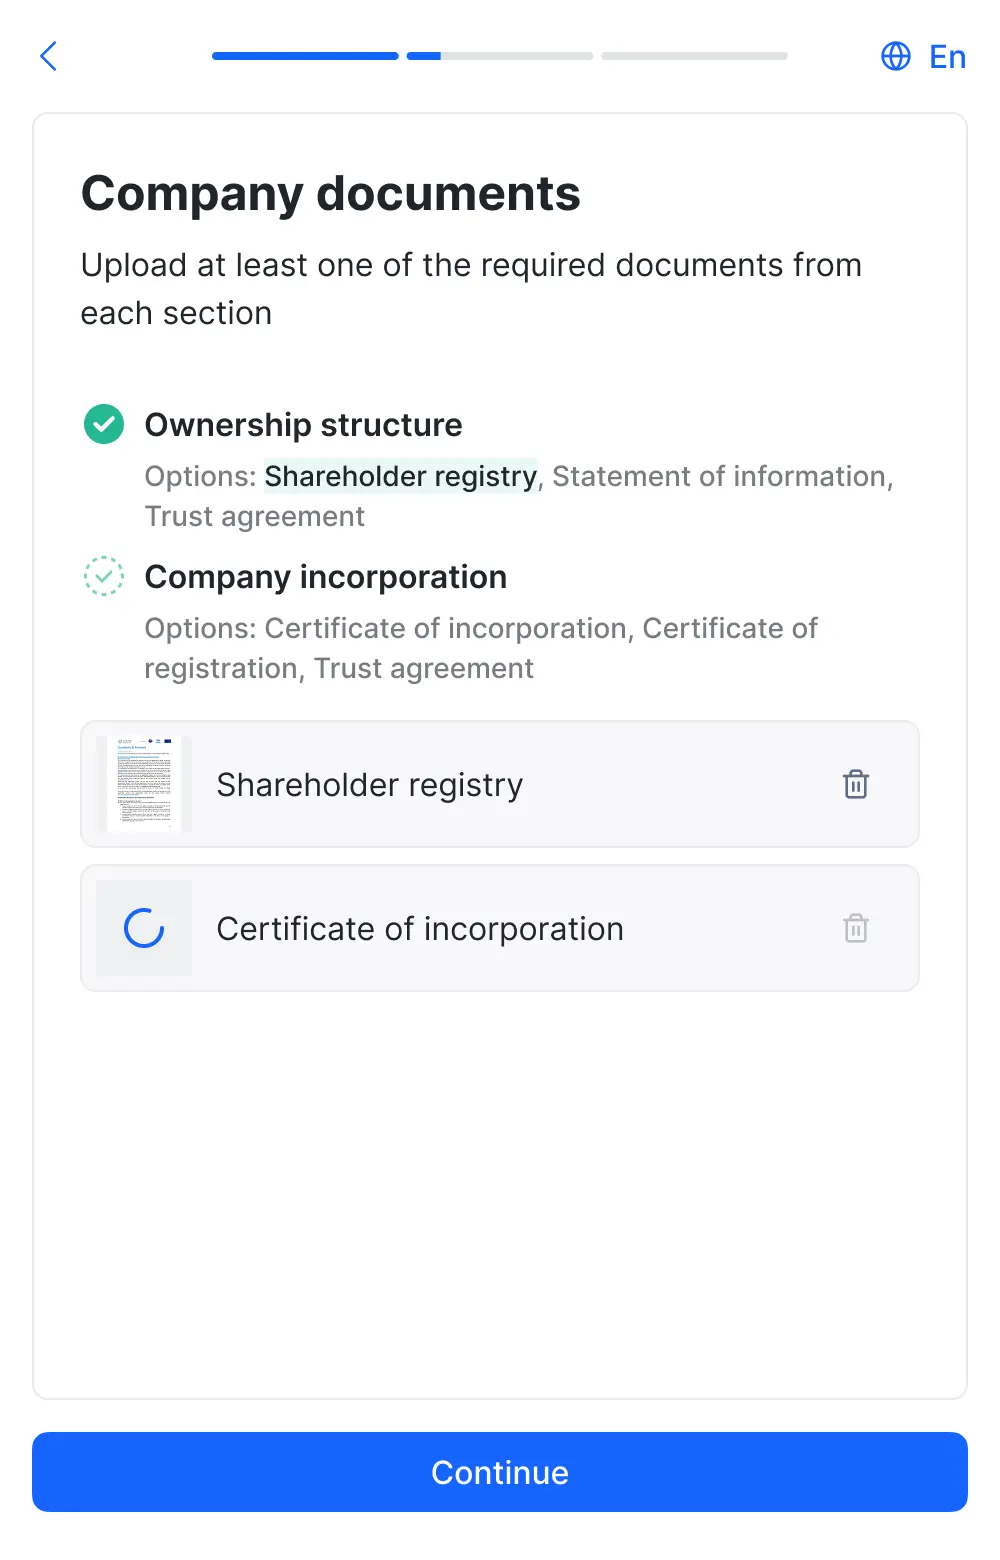Image resolution: width=1000 pixels, height=1560 pixels.
Task: Click the dashed Company incorporation check circle
Action: (x=104, y=576)
